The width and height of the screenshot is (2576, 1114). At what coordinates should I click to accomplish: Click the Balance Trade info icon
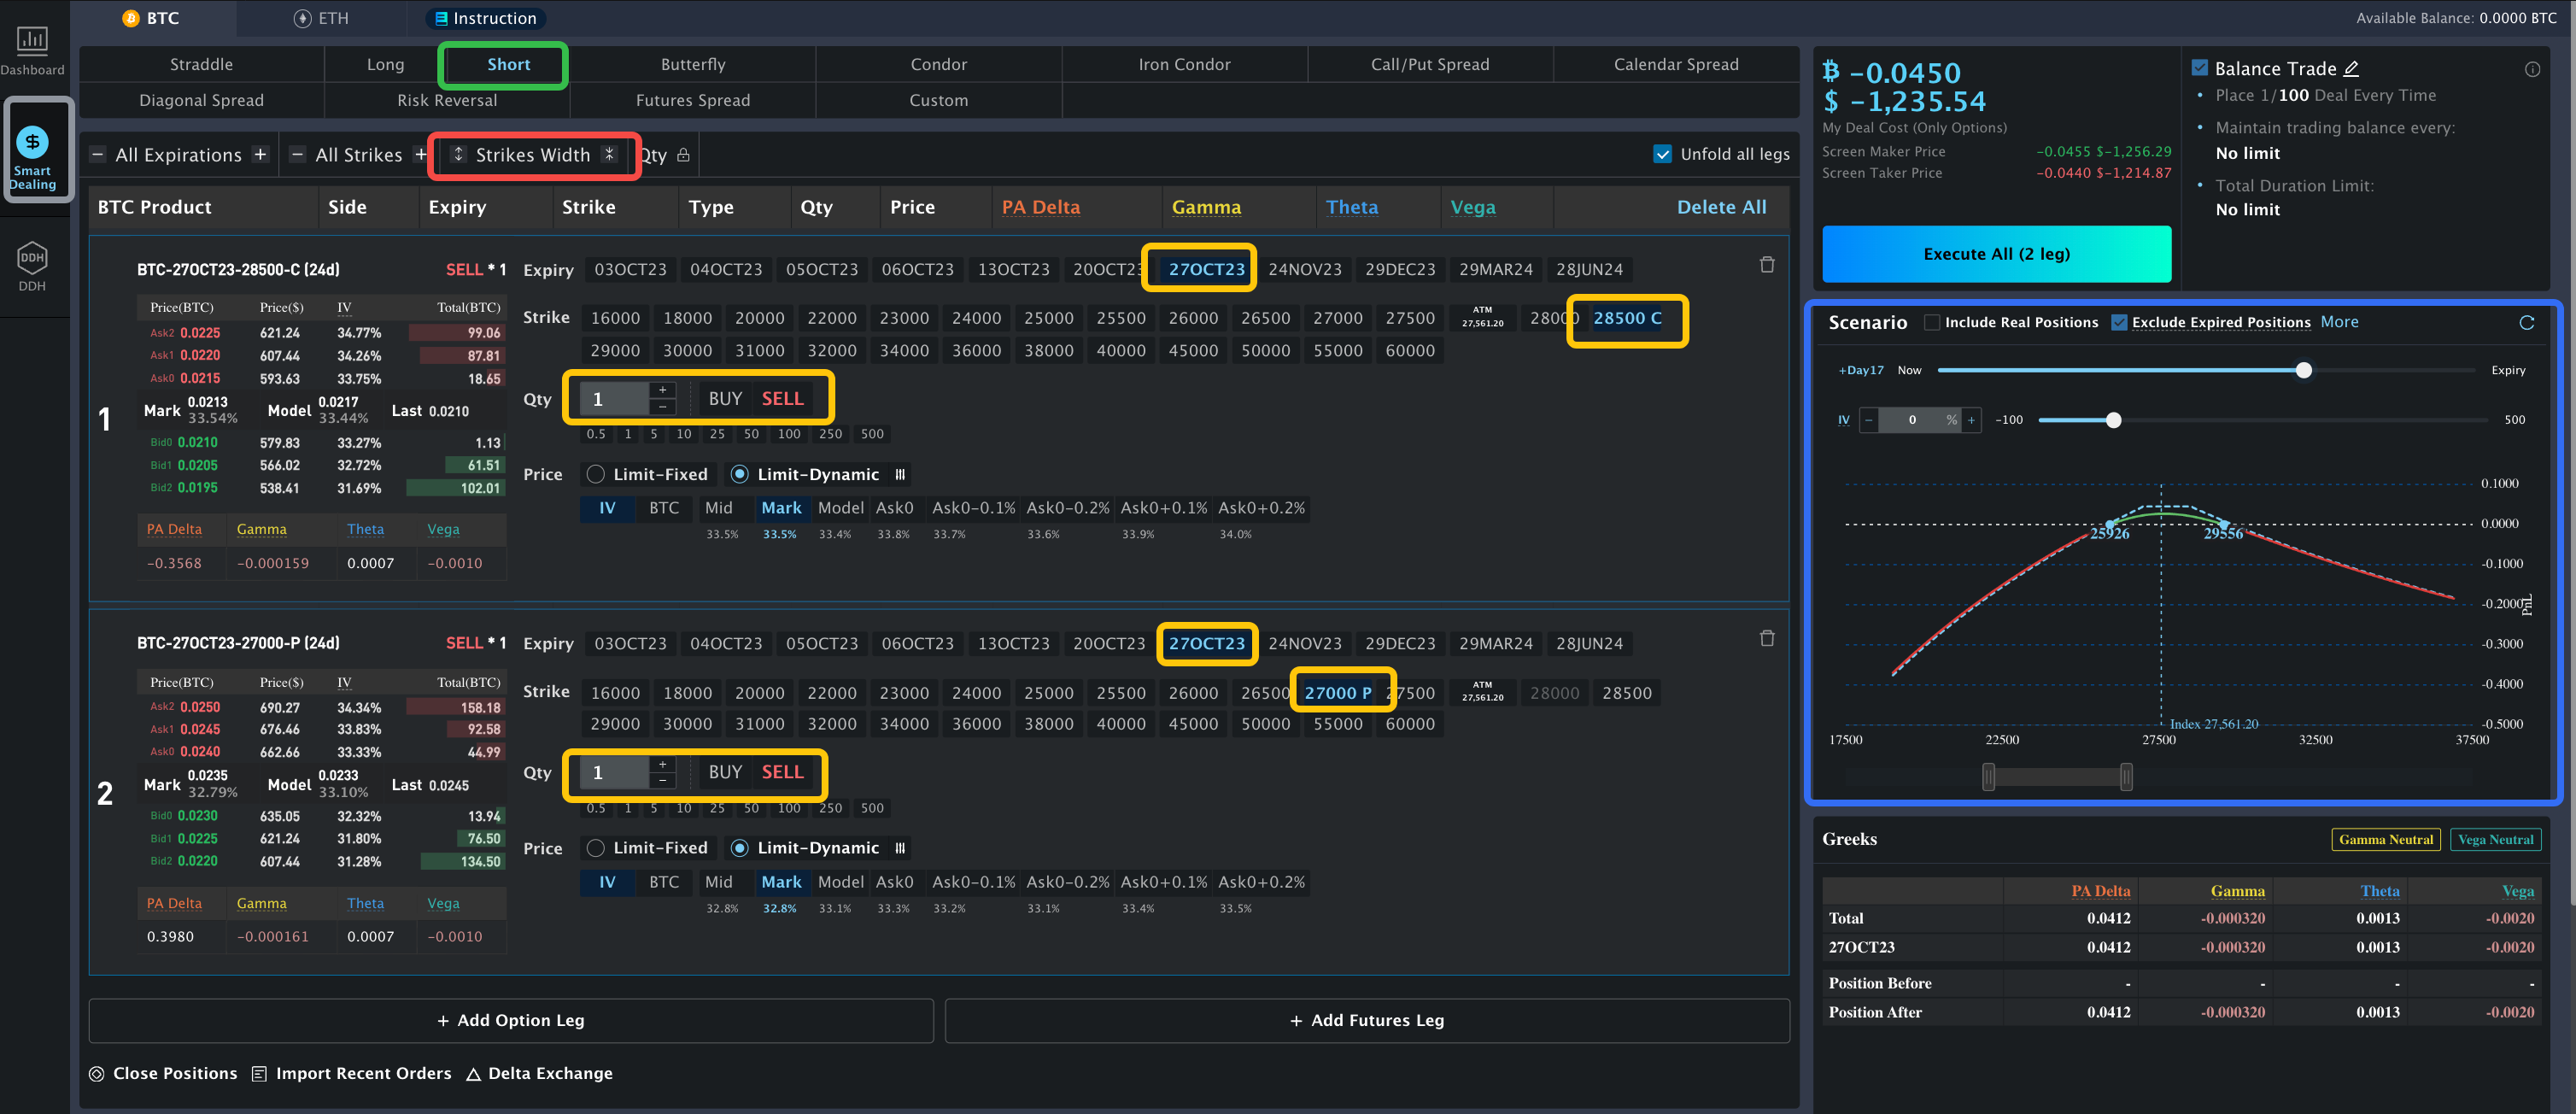point(2532,69)
